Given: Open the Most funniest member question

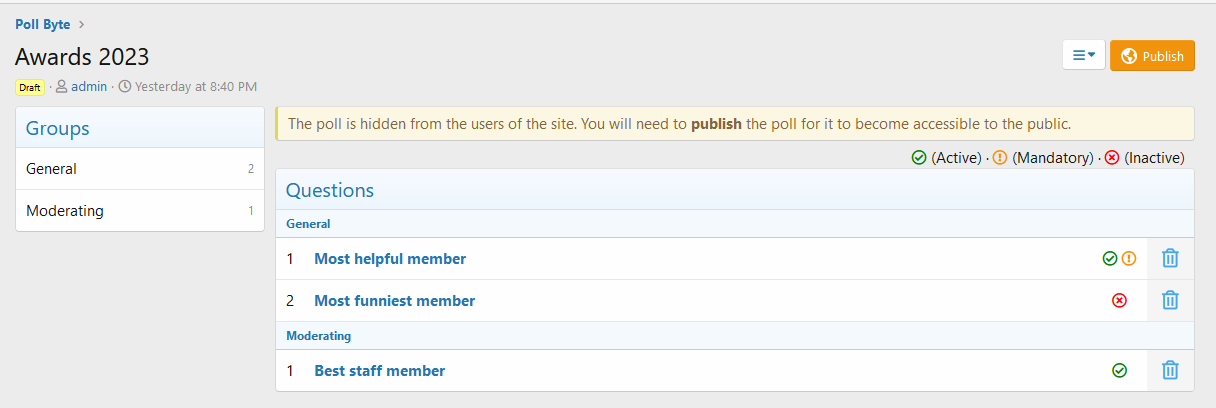Looking at the screenshot, I should pyautogui.click(x=394, y=301).
